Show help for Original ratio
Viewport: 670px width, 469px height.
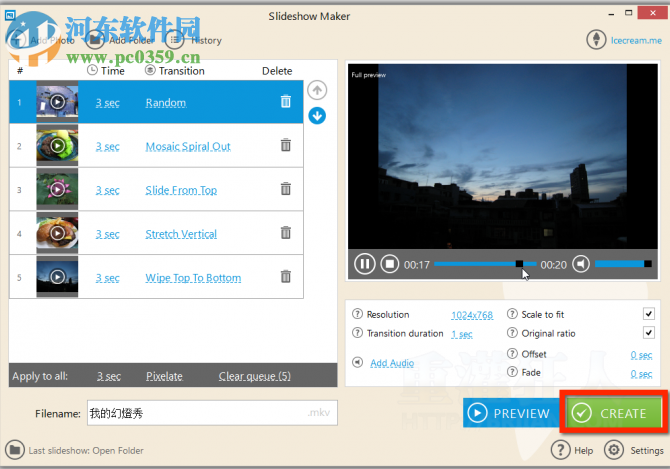512,333
